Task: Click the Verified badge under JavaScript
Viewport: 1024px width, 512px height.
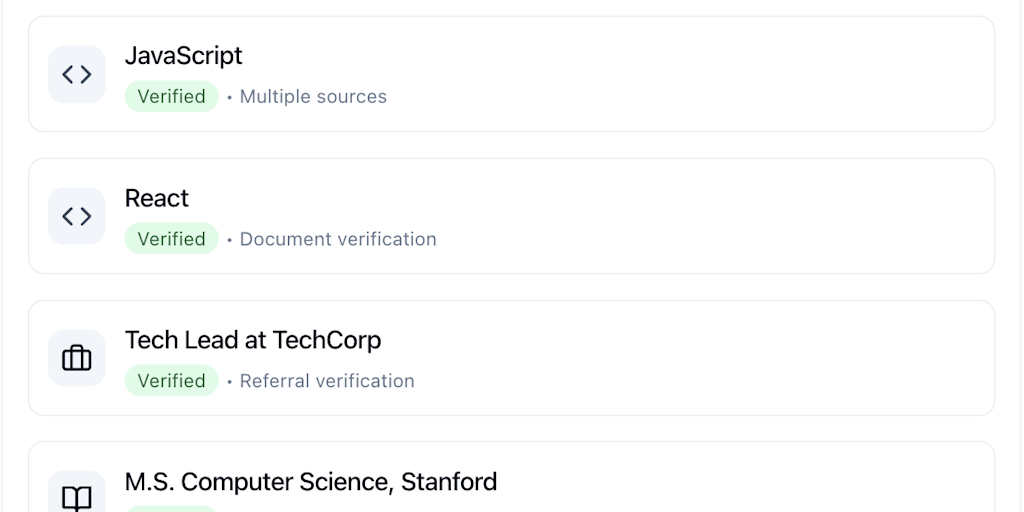Action: (x=171, y=97)
